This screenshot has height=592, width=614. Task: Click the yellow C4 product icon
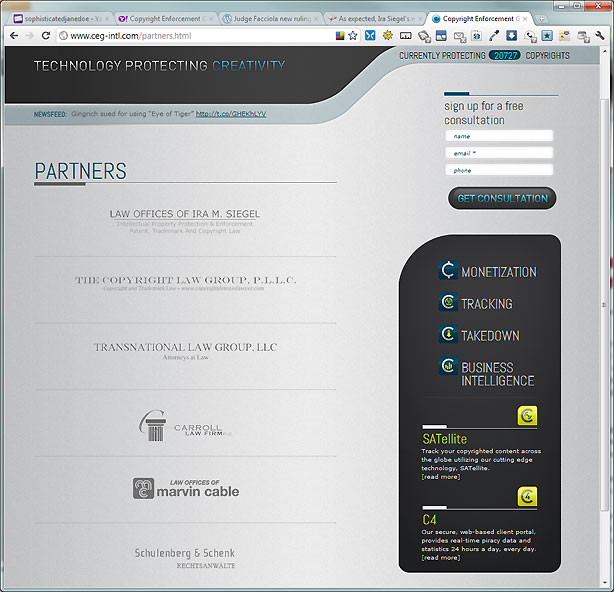pyautogui.click(x=527, y=496)
